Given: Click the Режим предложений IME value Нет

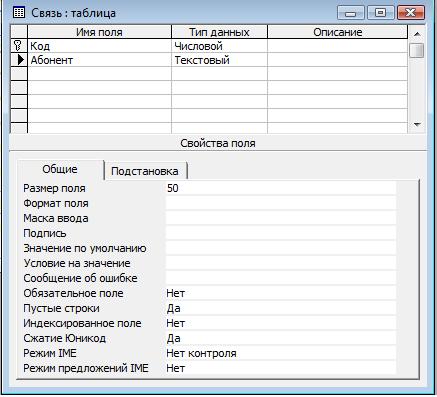Looking at the screenshot, I should [280, 368].
